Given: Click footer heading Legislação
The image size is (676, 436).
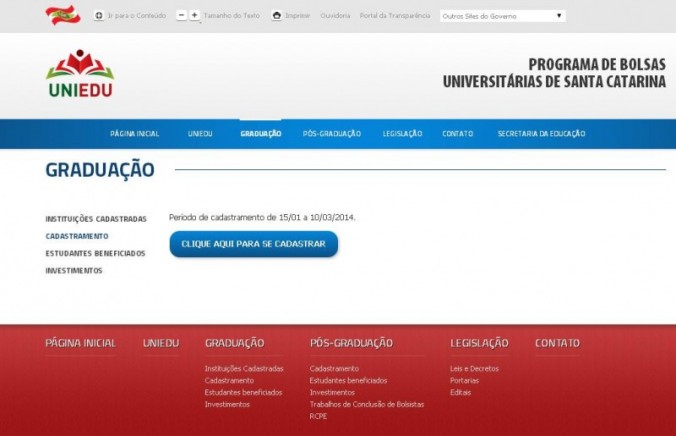Looking at the screenshot, I should pyautogui.click(x=479, y=343).
